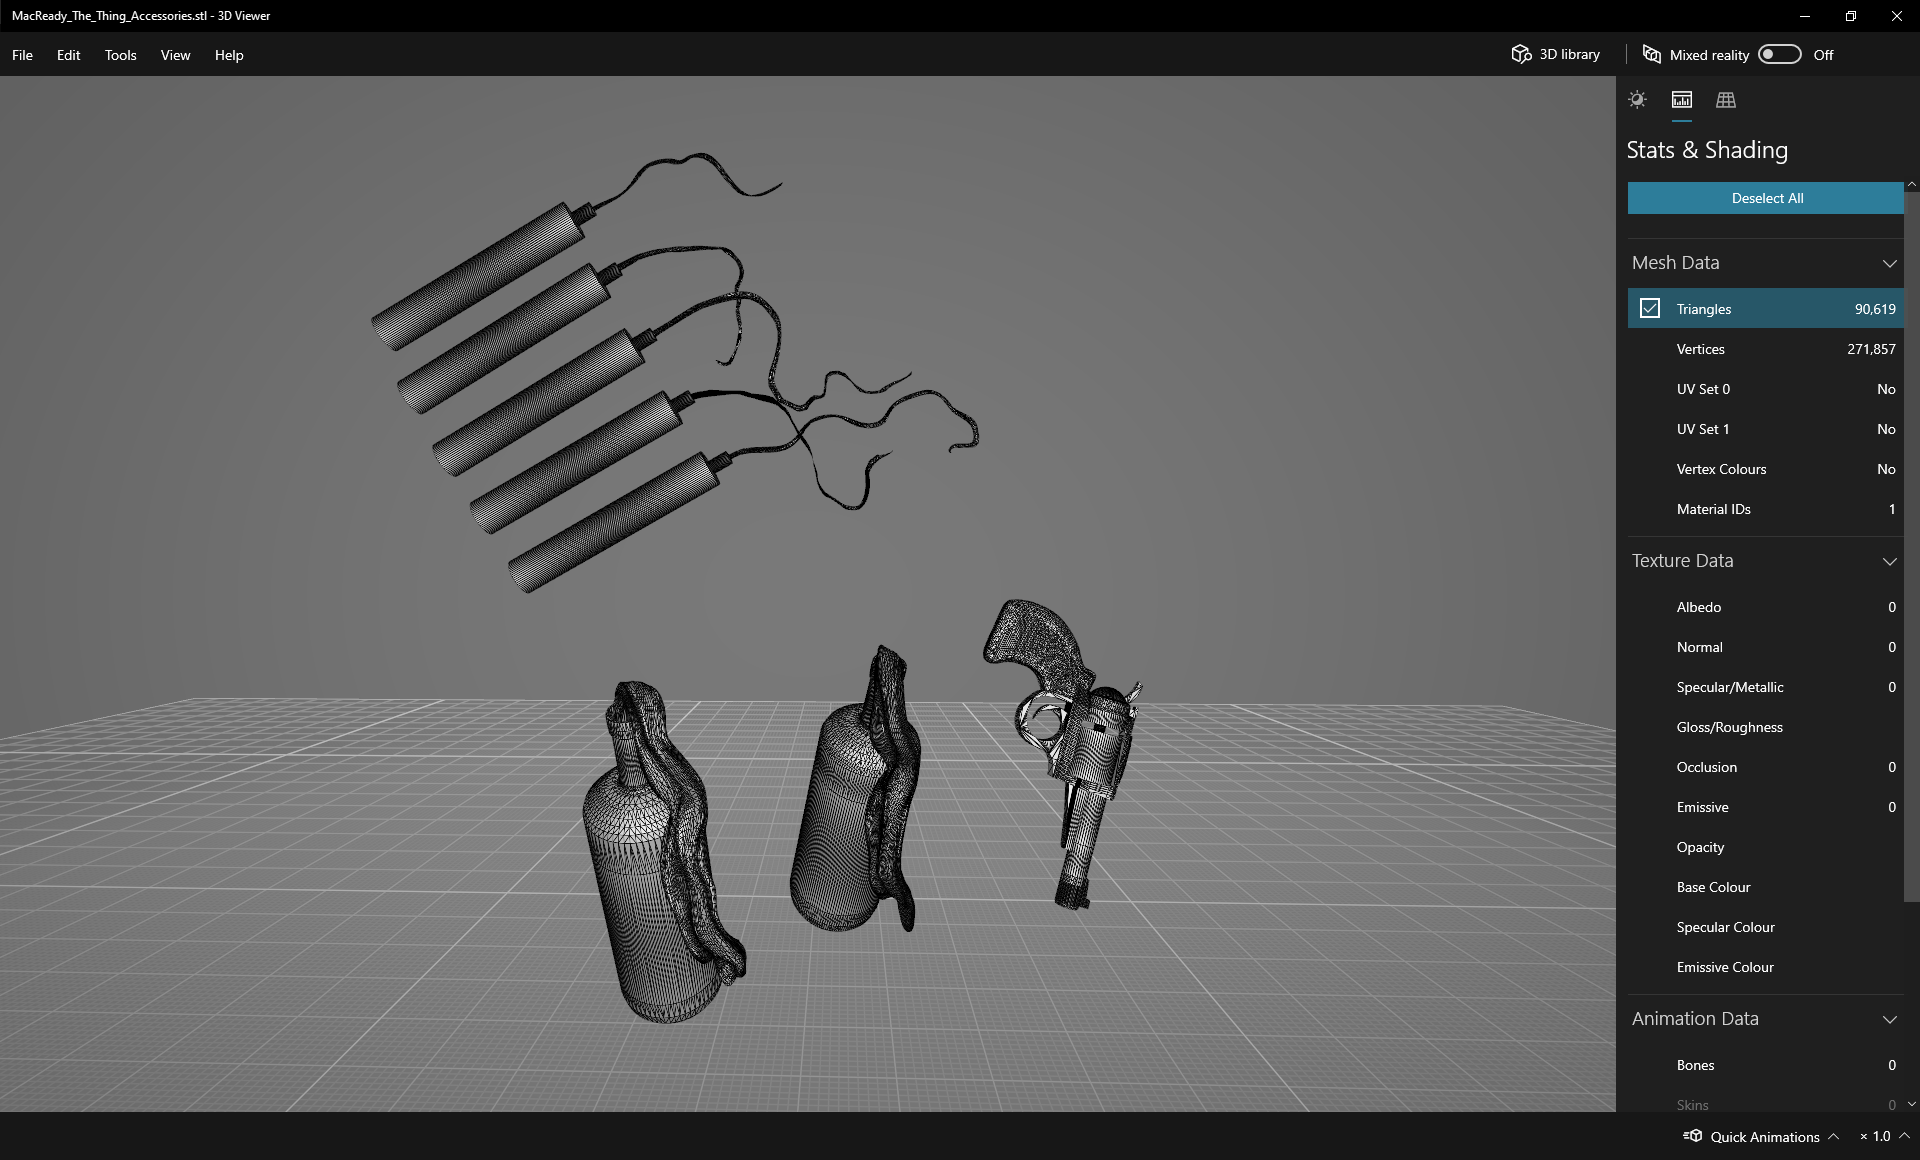Viewport: 1920px width, 1160px height.
Task: Select the Triangles checkbox icon in Mesh Data
Action: point(1650,308)
